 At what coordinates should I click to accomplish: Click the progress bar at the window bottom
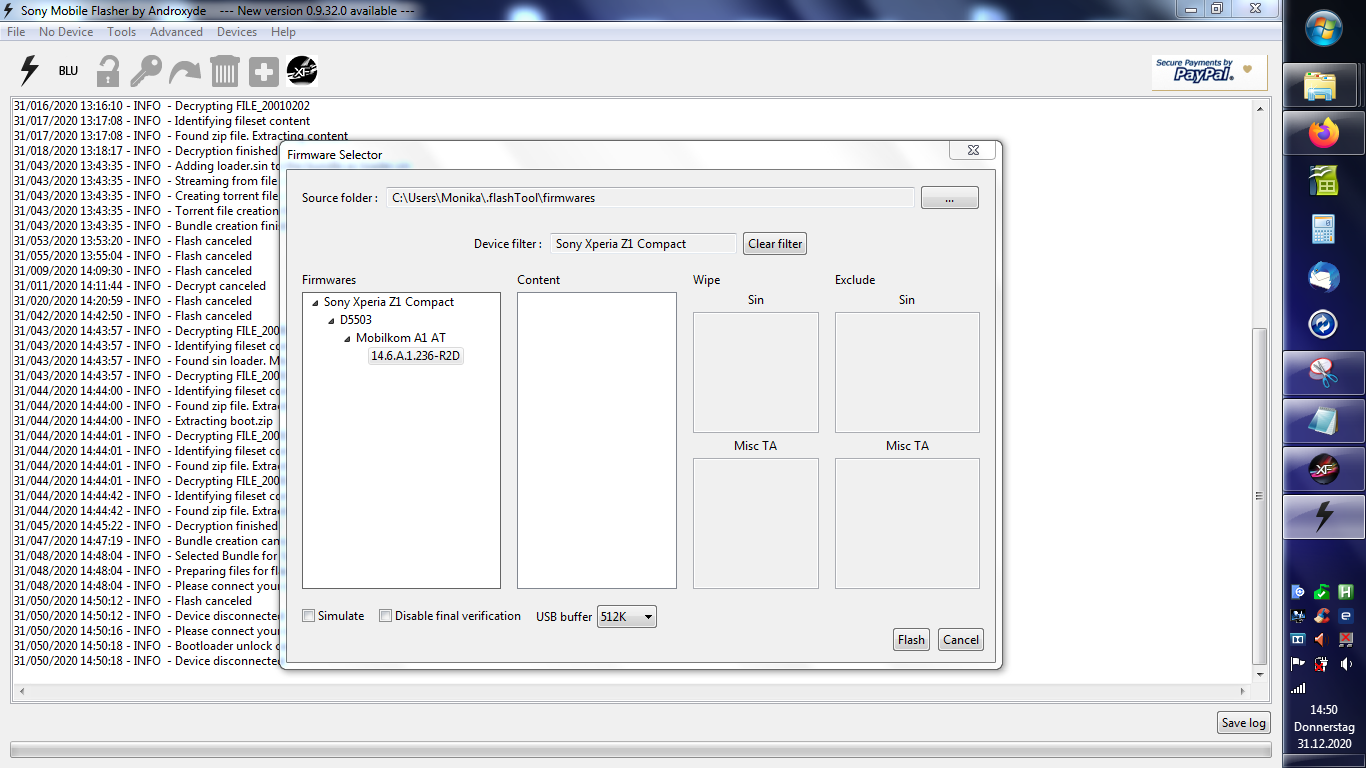point(641,749)
